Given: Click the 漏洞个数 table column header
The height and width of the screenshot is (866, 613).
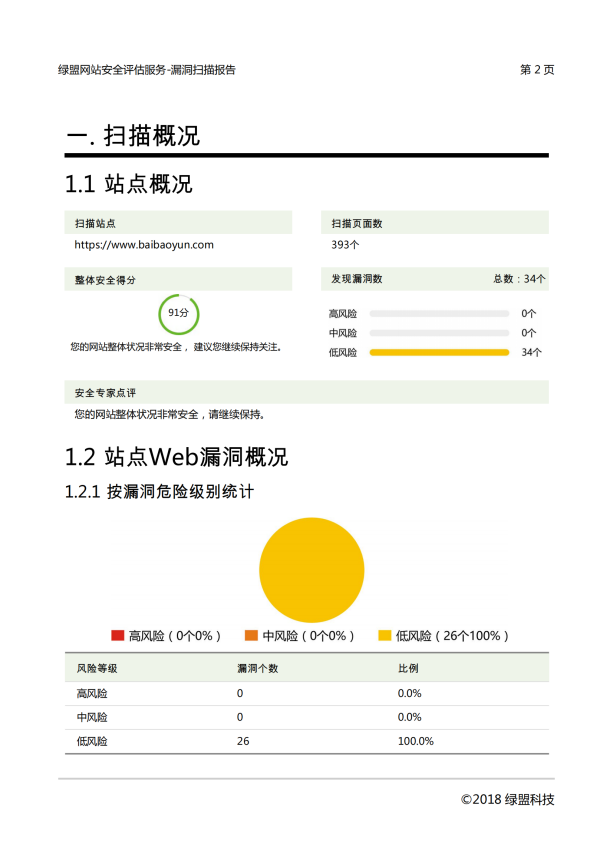Looking at the screenshot, I should [257, 667].
